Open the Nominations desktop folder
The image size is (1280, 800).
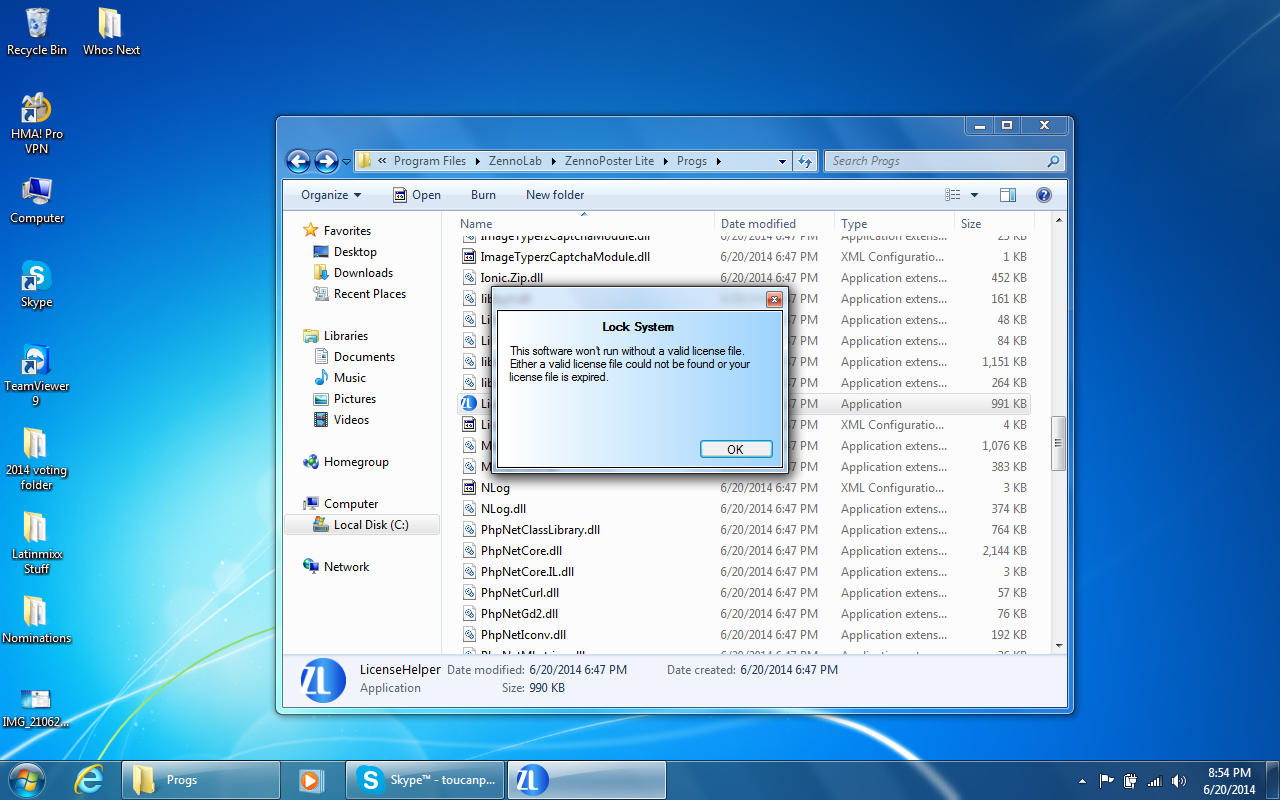click(37, 620)
